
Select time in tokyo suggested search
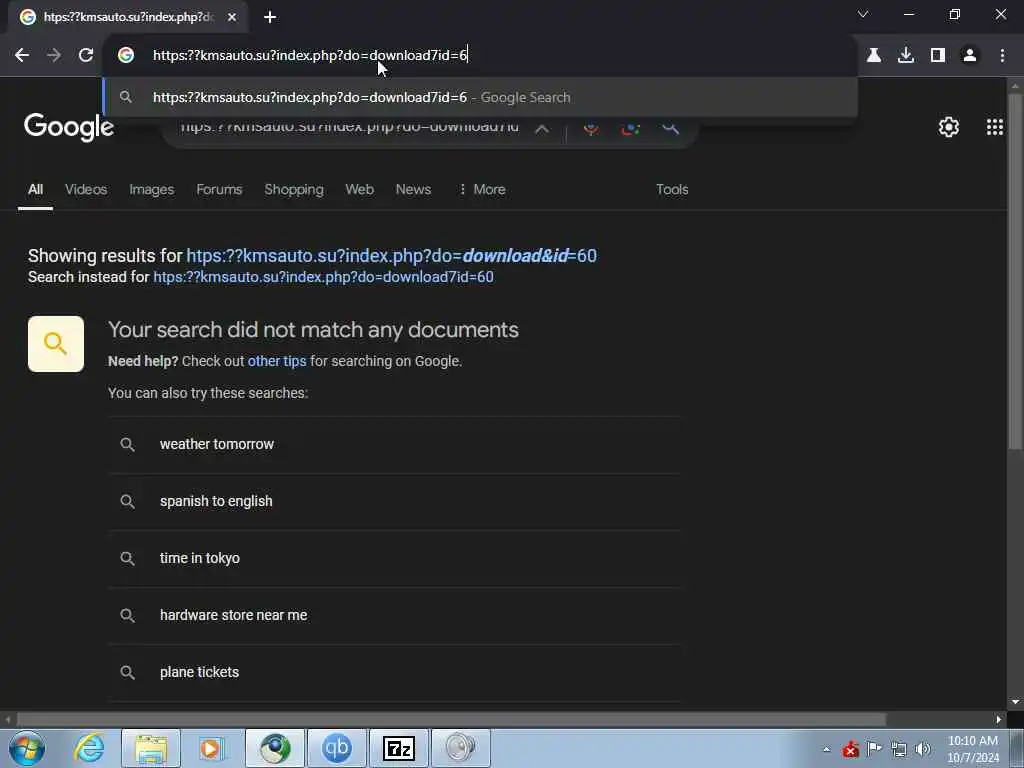point(395,558)
